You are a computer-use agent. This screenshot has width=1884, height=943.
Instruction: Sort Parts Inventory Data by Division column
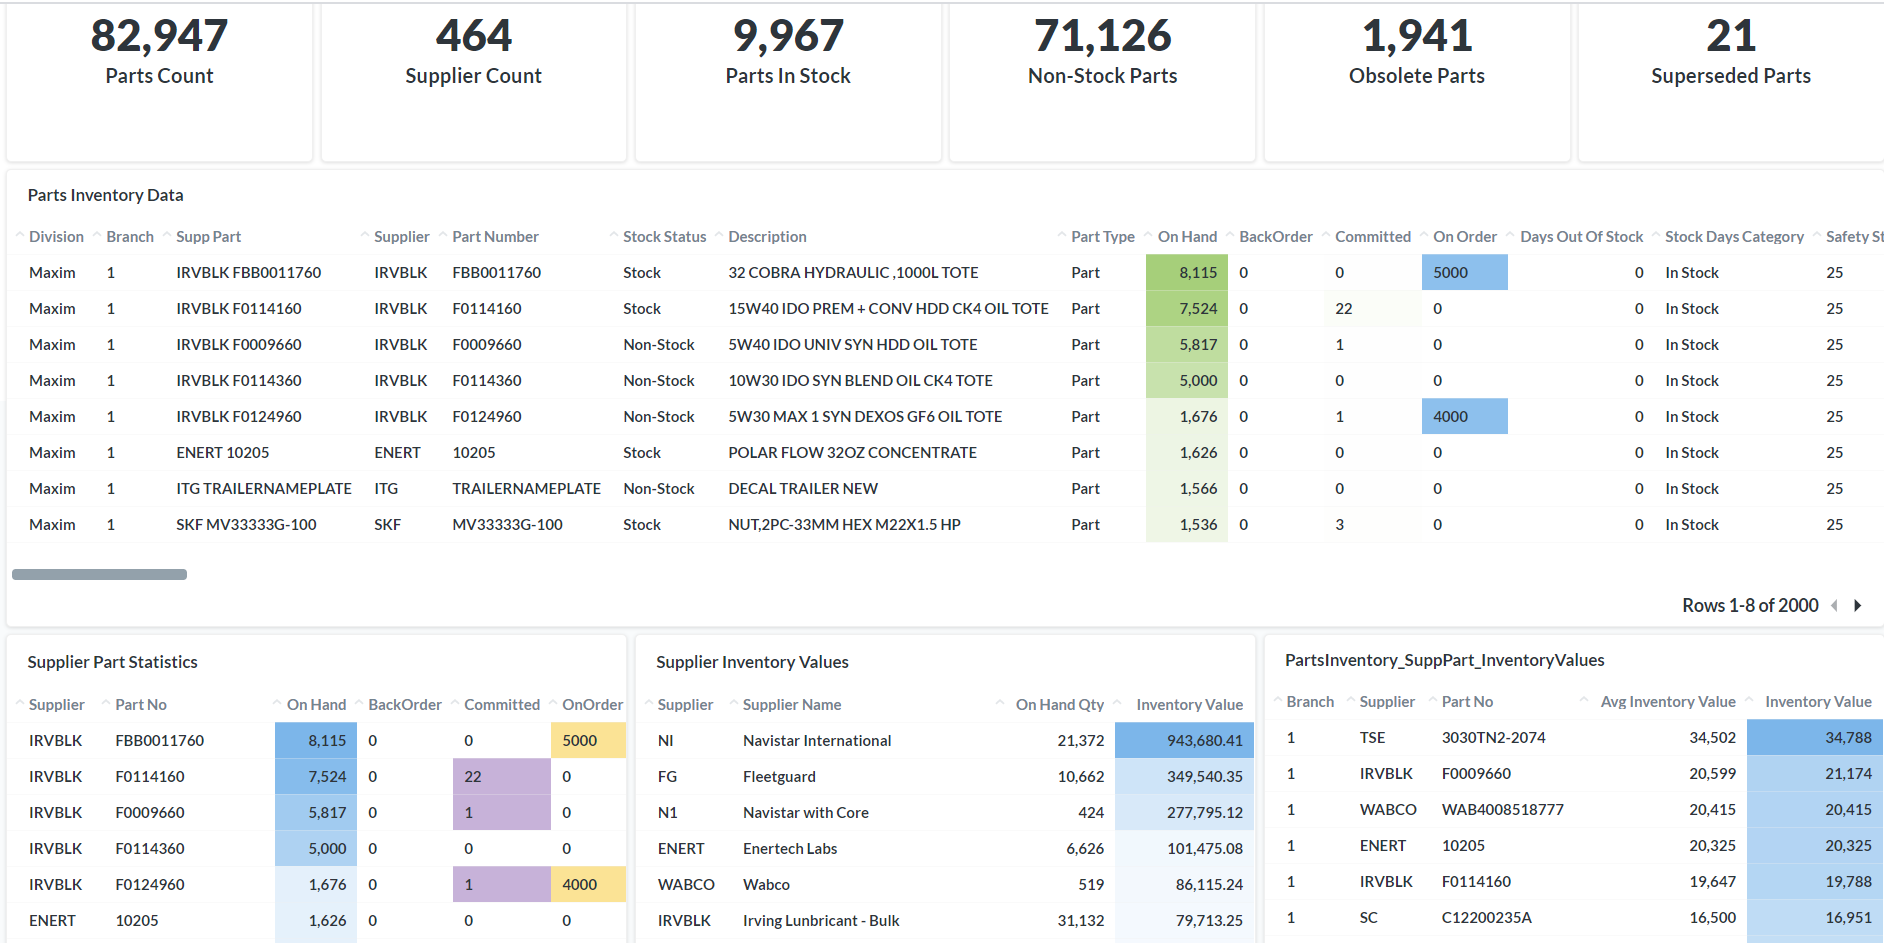pyautogui.click(x=56, y=237)
